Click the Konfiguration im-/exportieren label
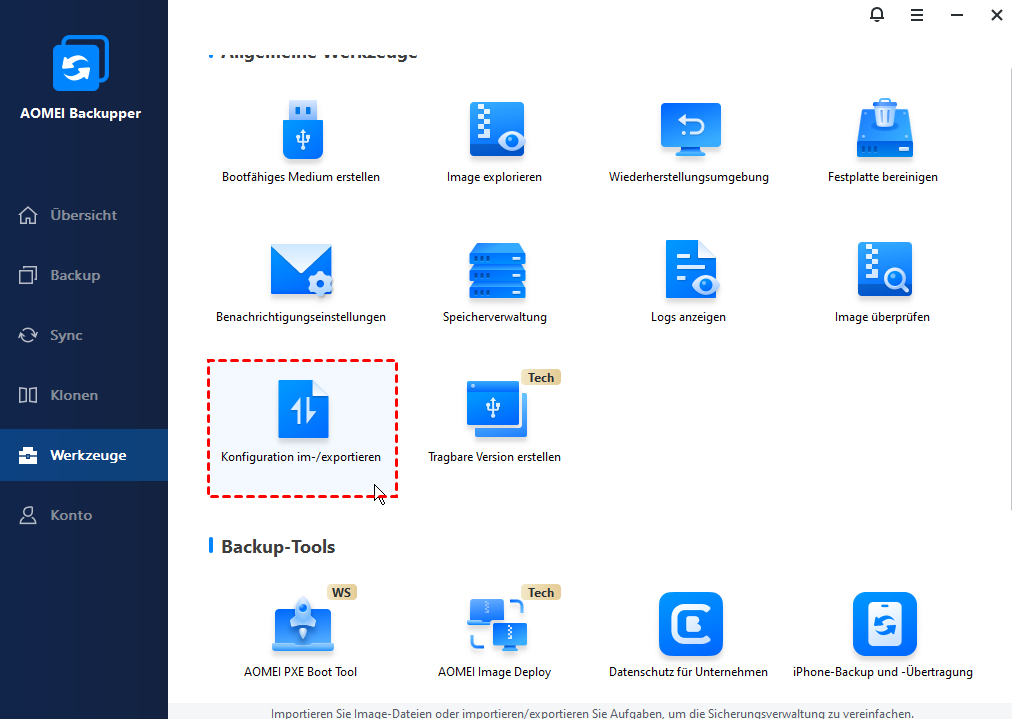 click(301, 457)
